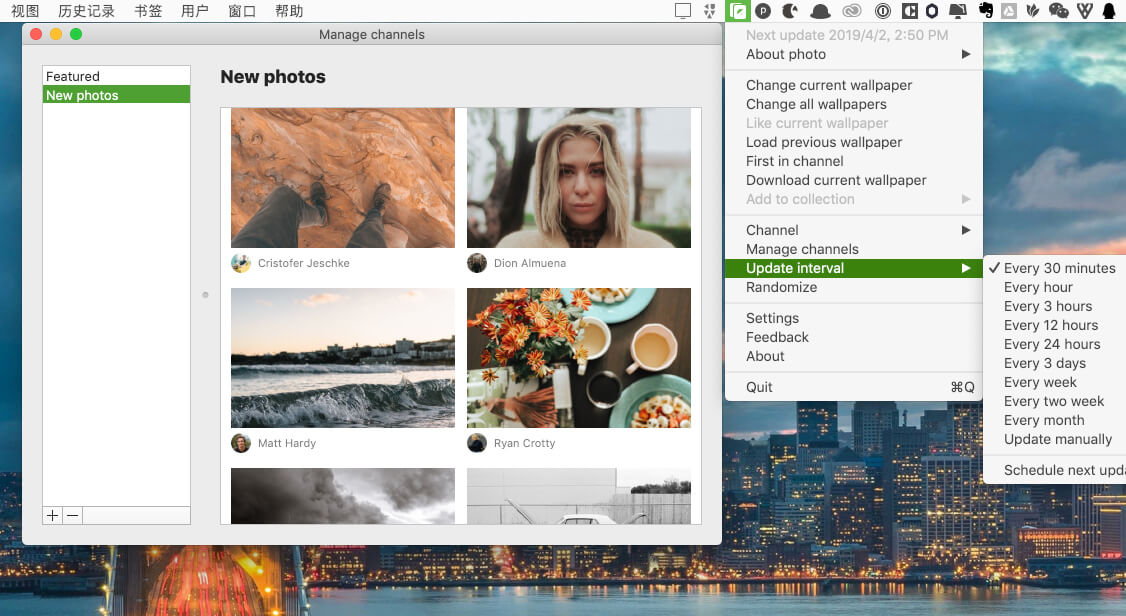Open the 用户 menu
Image resolution: width=1126 pixels, height=616 pixels.
point(195,11)
